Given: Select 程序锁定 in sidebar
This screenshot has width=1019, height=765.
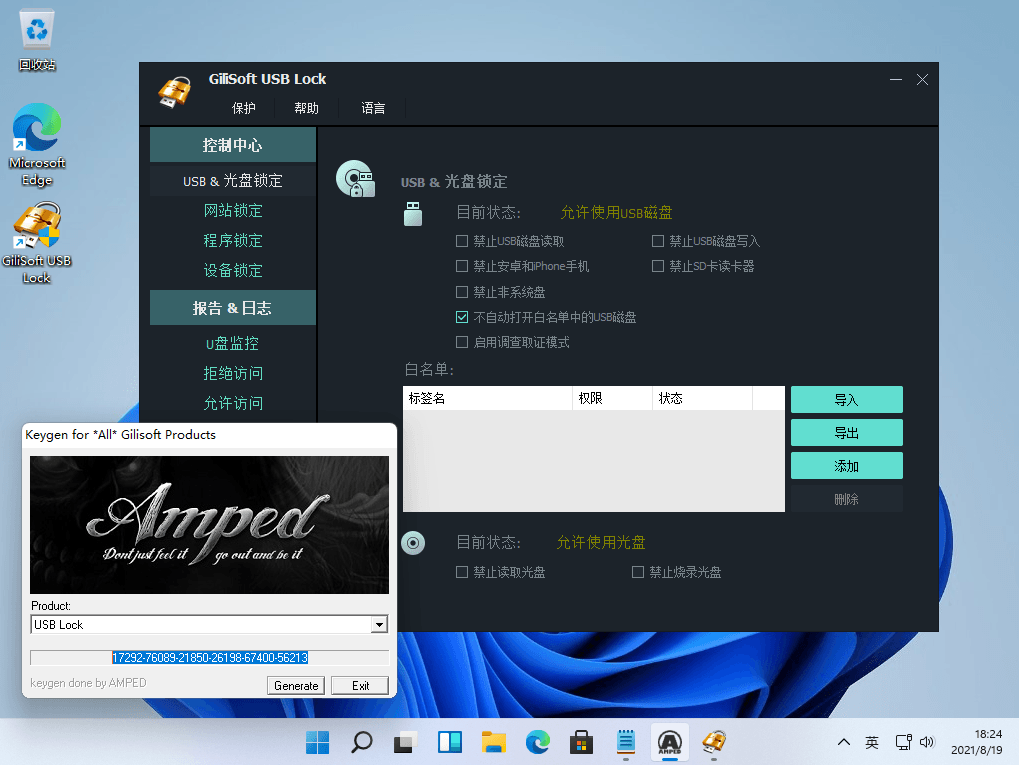Looking at the screenshot, I should pos(233,240).
